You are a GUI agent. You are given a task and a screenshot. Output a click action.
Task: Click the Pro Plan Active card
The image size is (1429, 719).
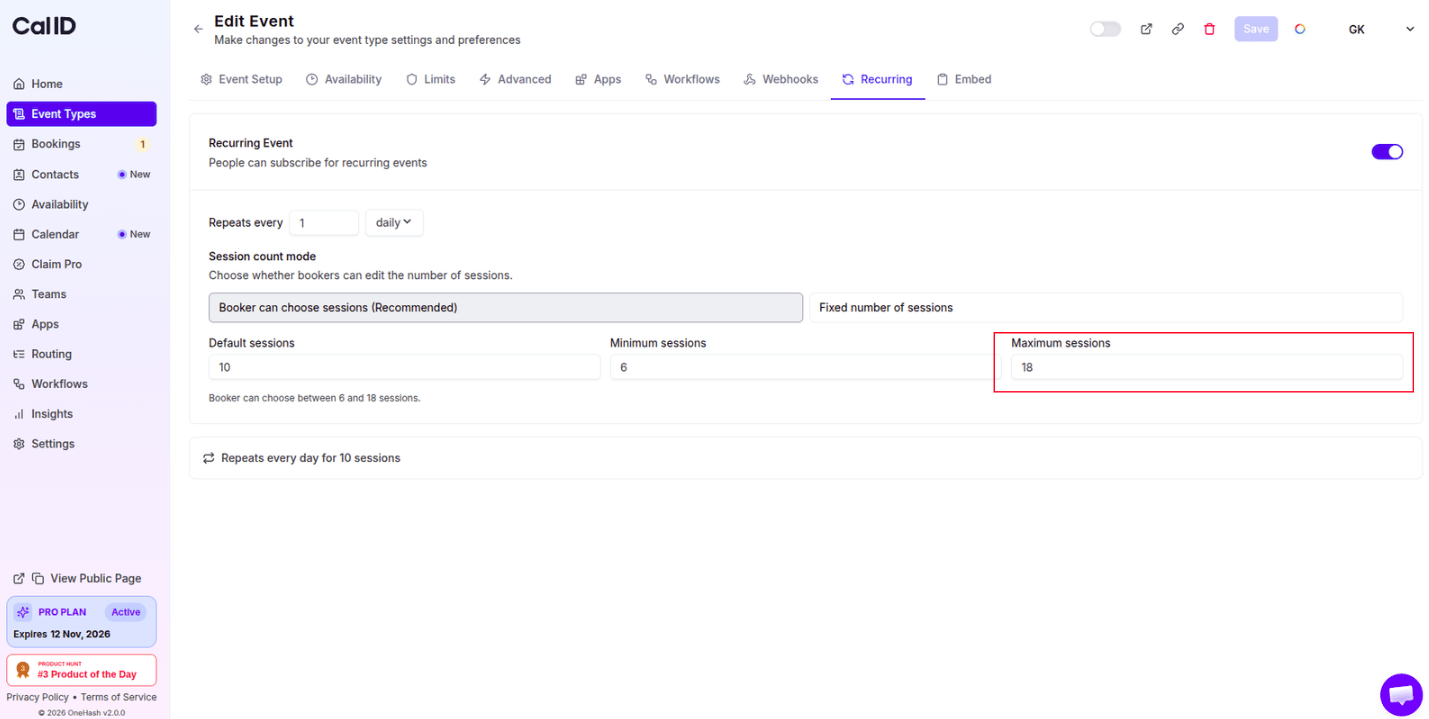click(81, 622)
